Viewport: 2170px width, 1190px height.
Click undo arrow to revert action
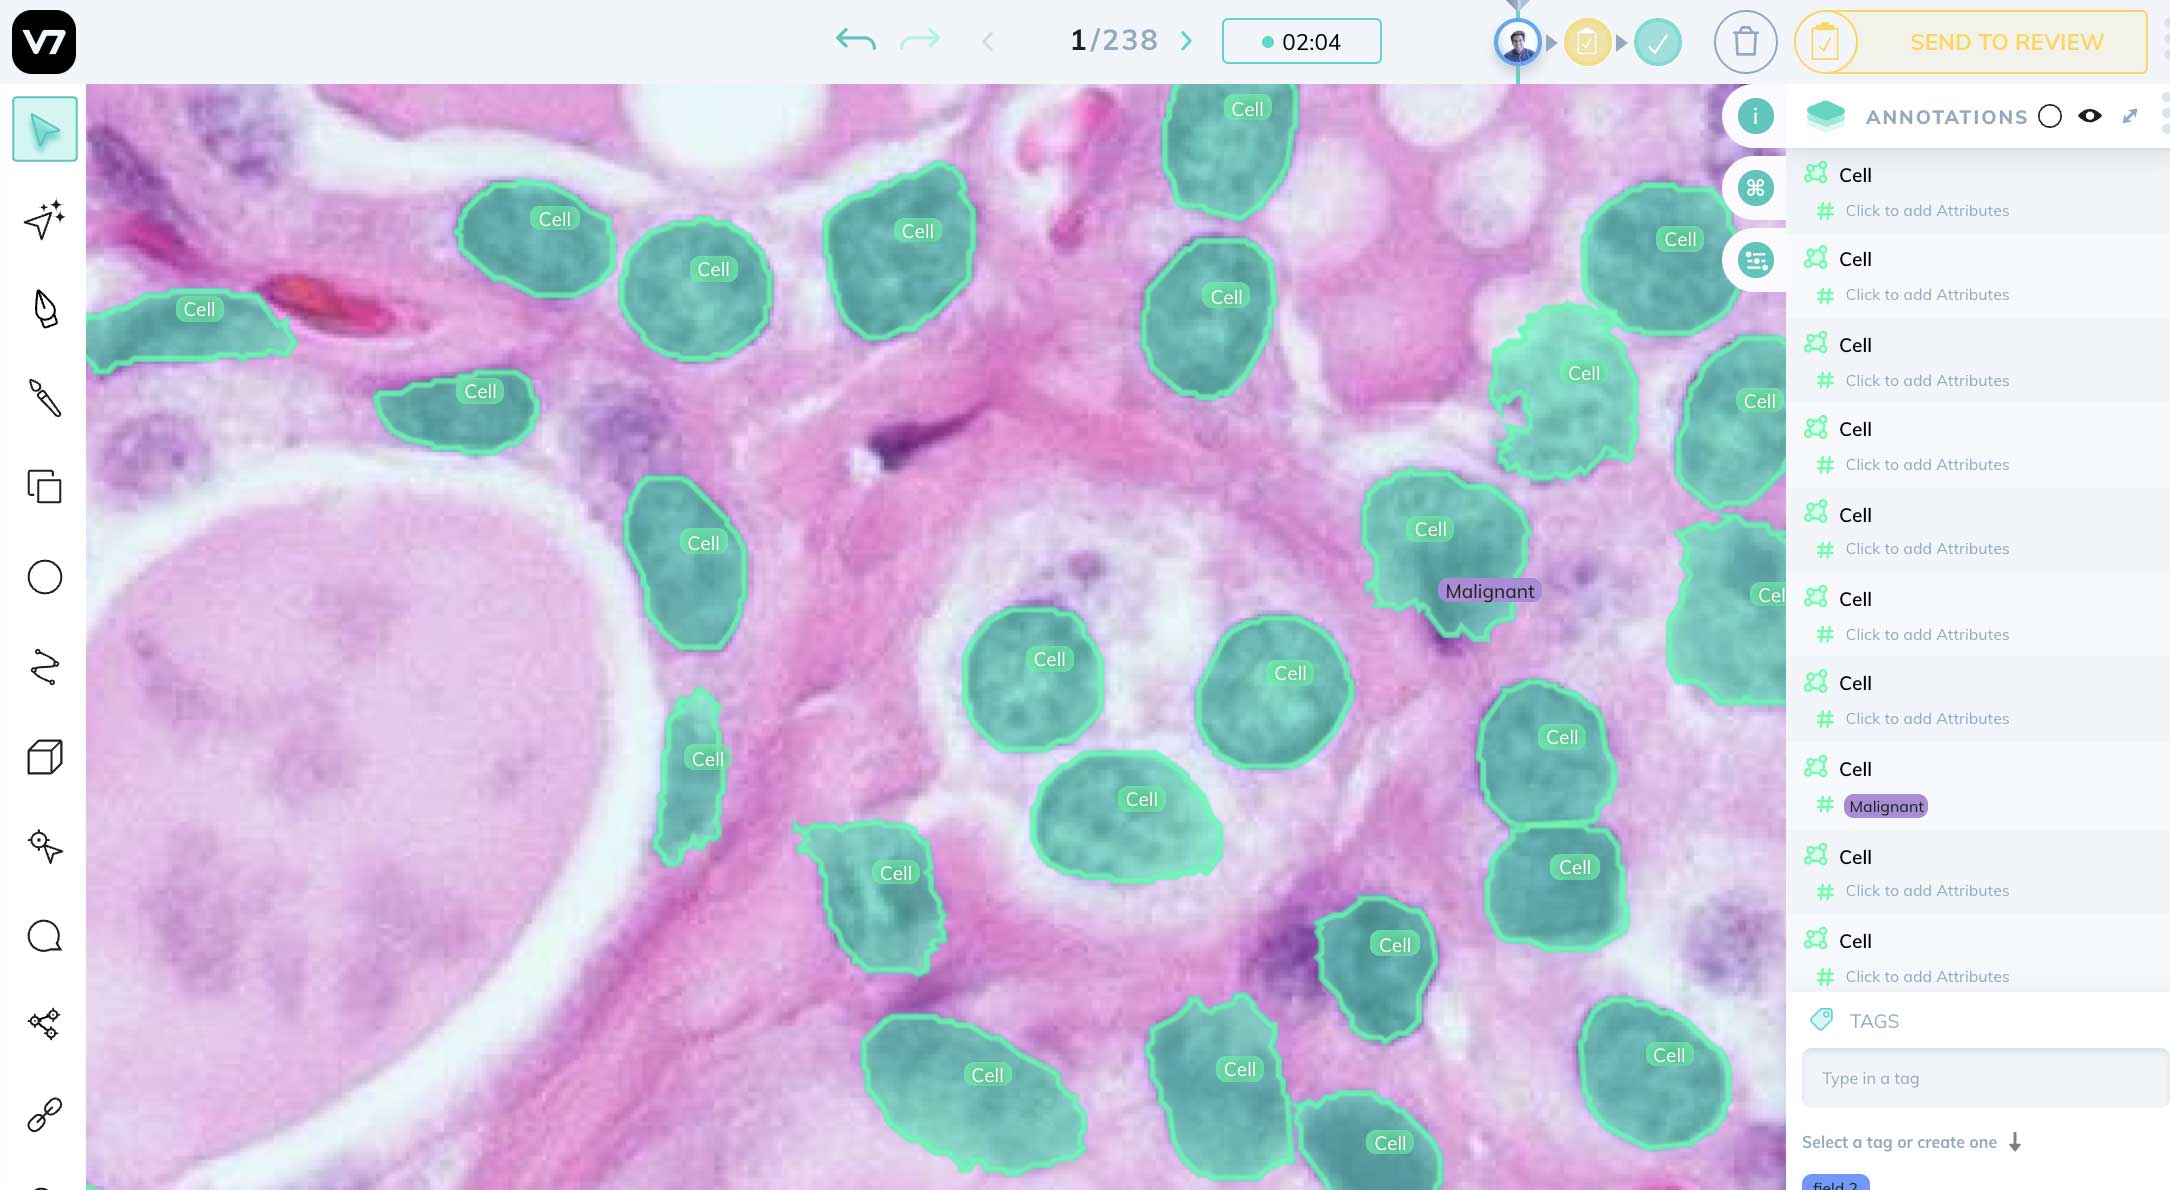pyautogui.click(x=854, y=41)
